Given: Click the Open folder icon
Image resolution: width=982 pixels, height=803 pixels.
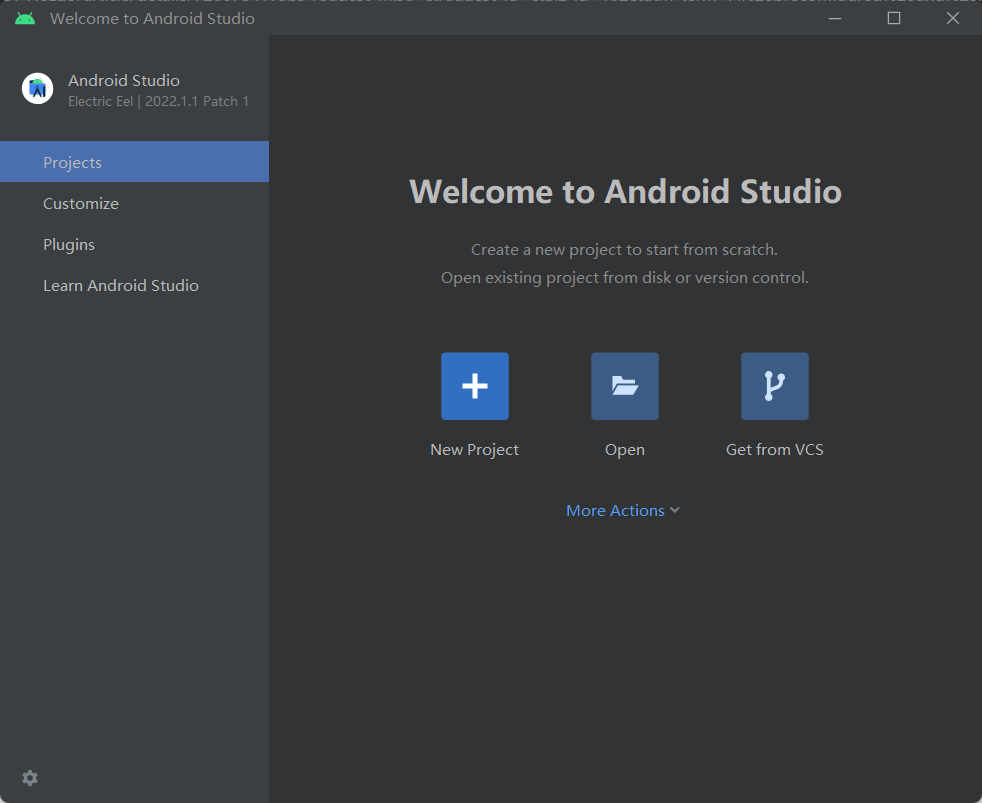Looking at the screenshot, I should (624, 386).
